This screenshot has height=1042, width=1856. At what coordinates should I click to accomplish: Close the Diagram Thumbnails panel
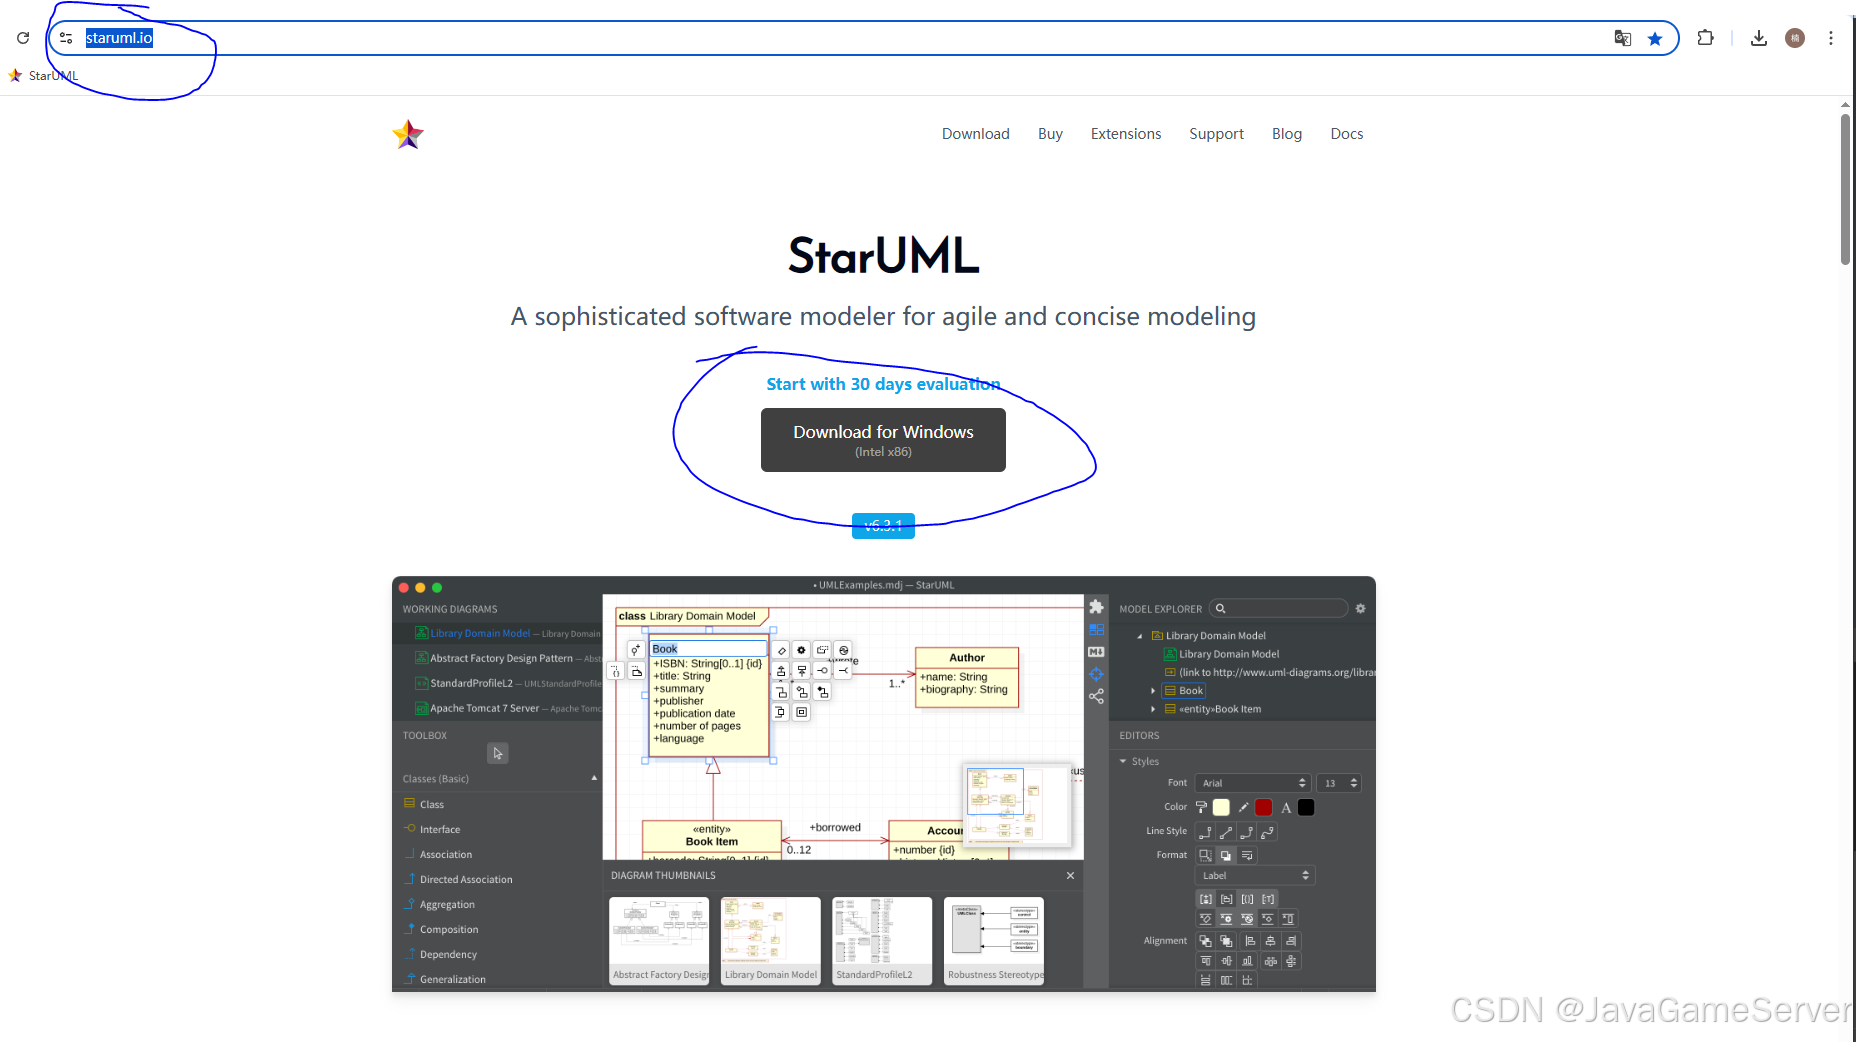pyautogui.click(x=1070, y=875)
